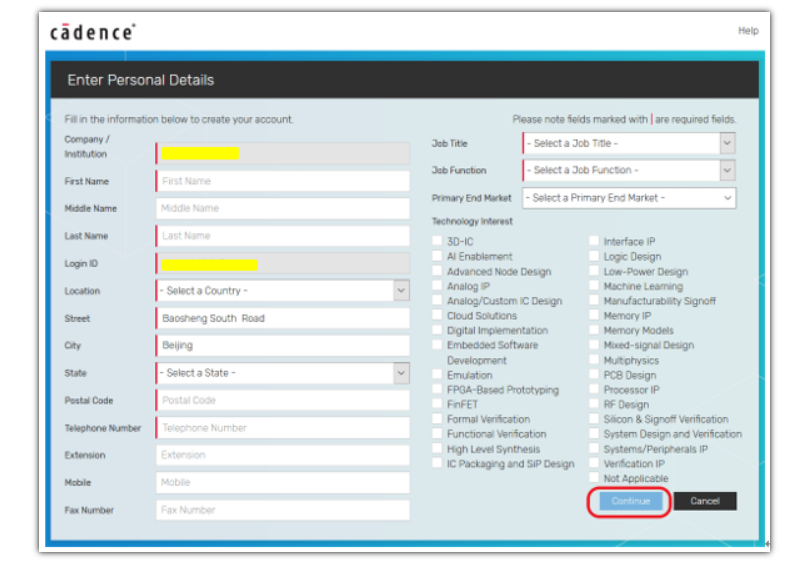The width and height of the screenshot is (812, 563).
Task: Click the Cadence logo
Action: point(92,33)
